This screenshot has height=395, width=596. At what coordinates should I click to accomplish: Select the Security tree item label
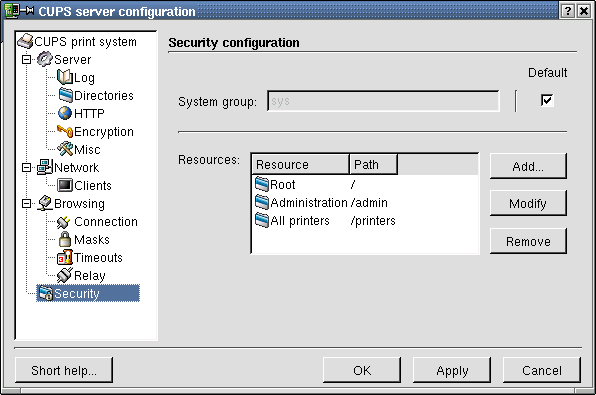tap(76, 293)
